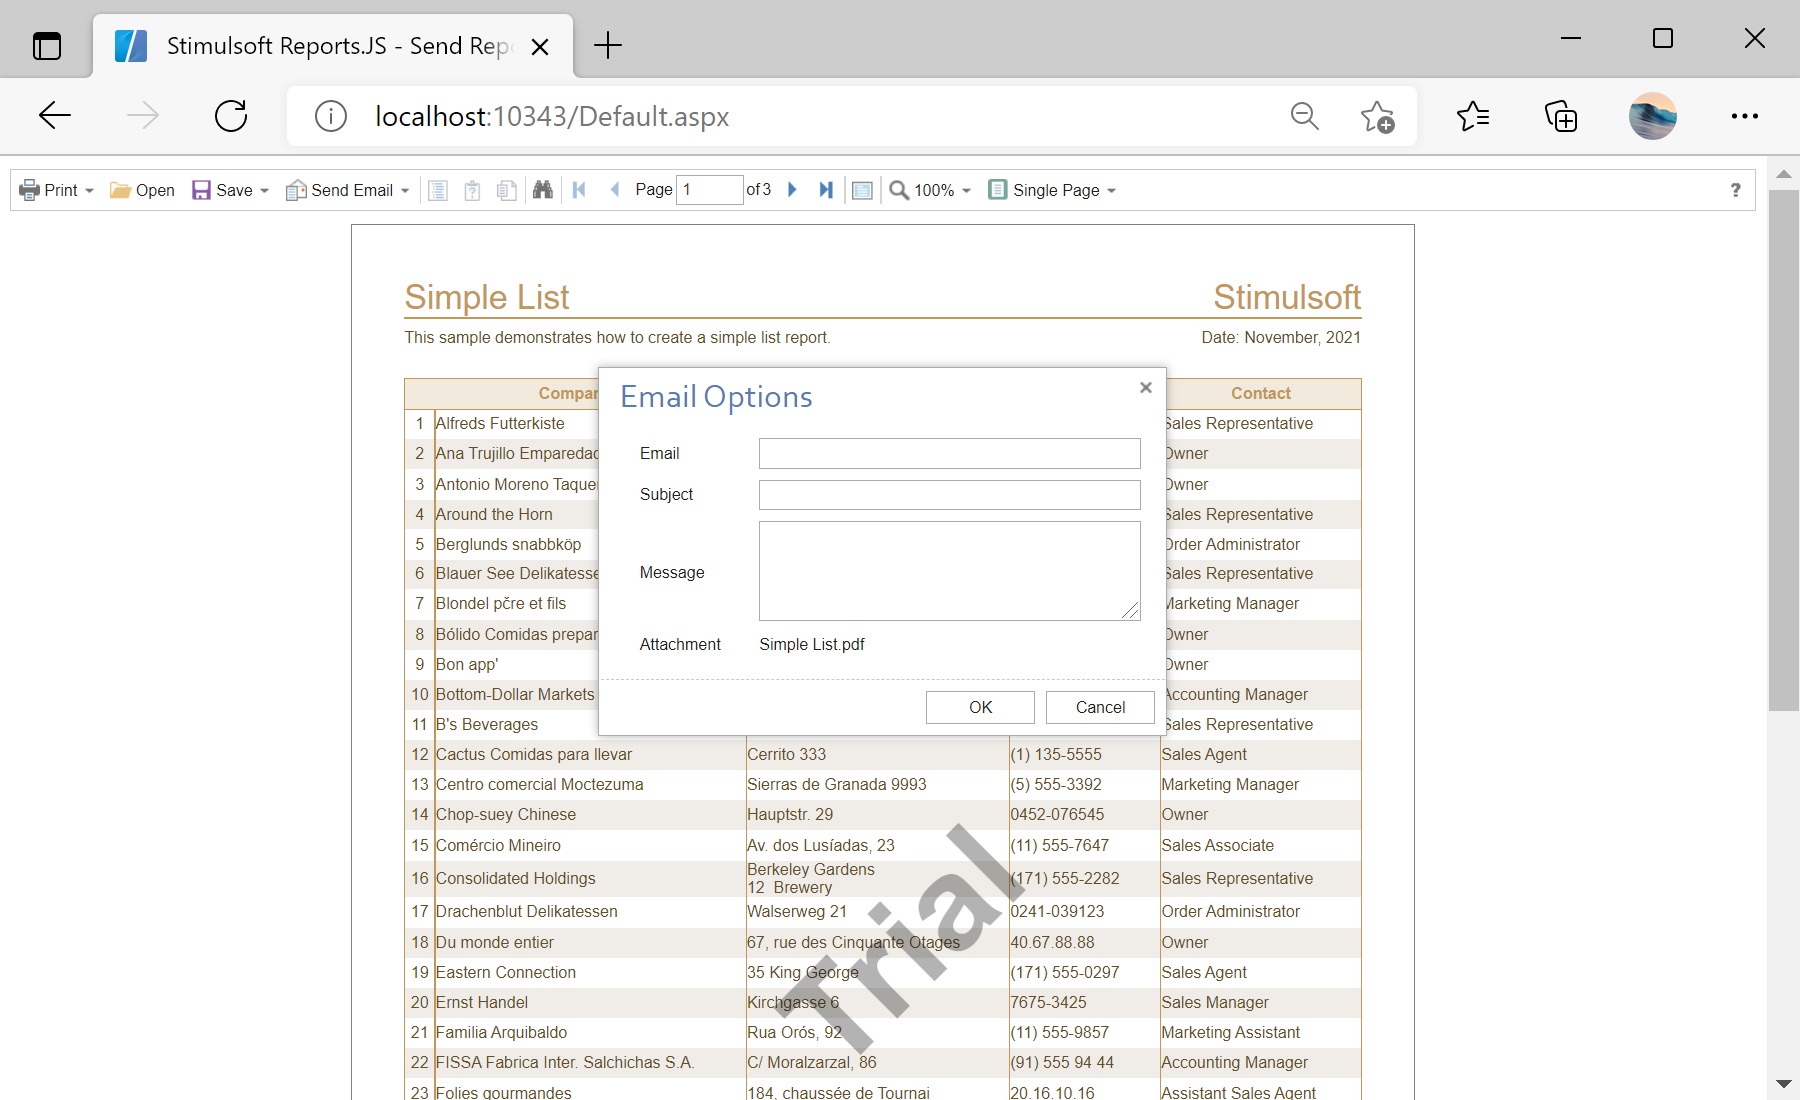This screenshot has width=1800, height=1100.
Task: Select the Find tool binoculars icon
Action: click(x=543, y=190)
